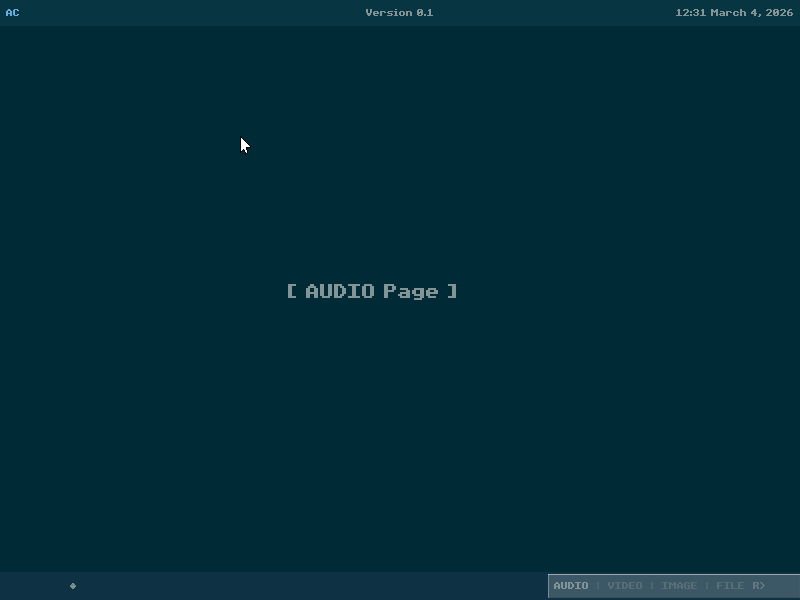The image size is (800, 600).
Task: Click the year 2026 in the header
Action: (780, 13)
